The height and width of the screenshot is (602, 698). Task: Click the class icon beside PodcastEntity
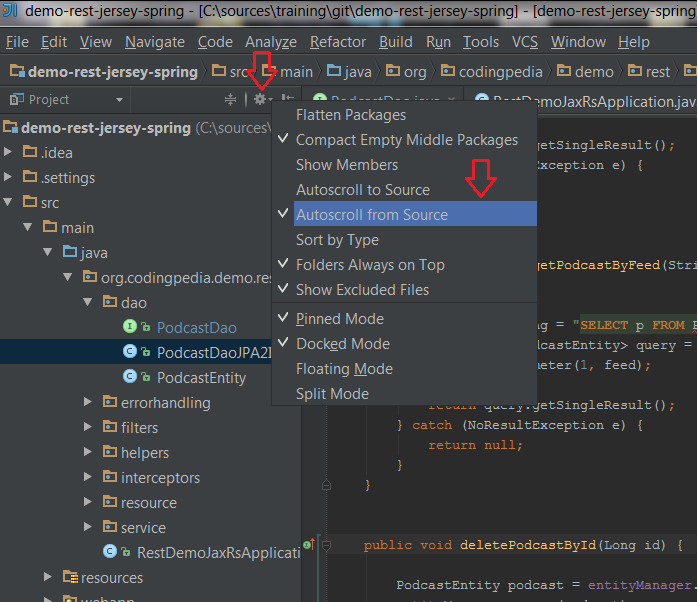130,377
